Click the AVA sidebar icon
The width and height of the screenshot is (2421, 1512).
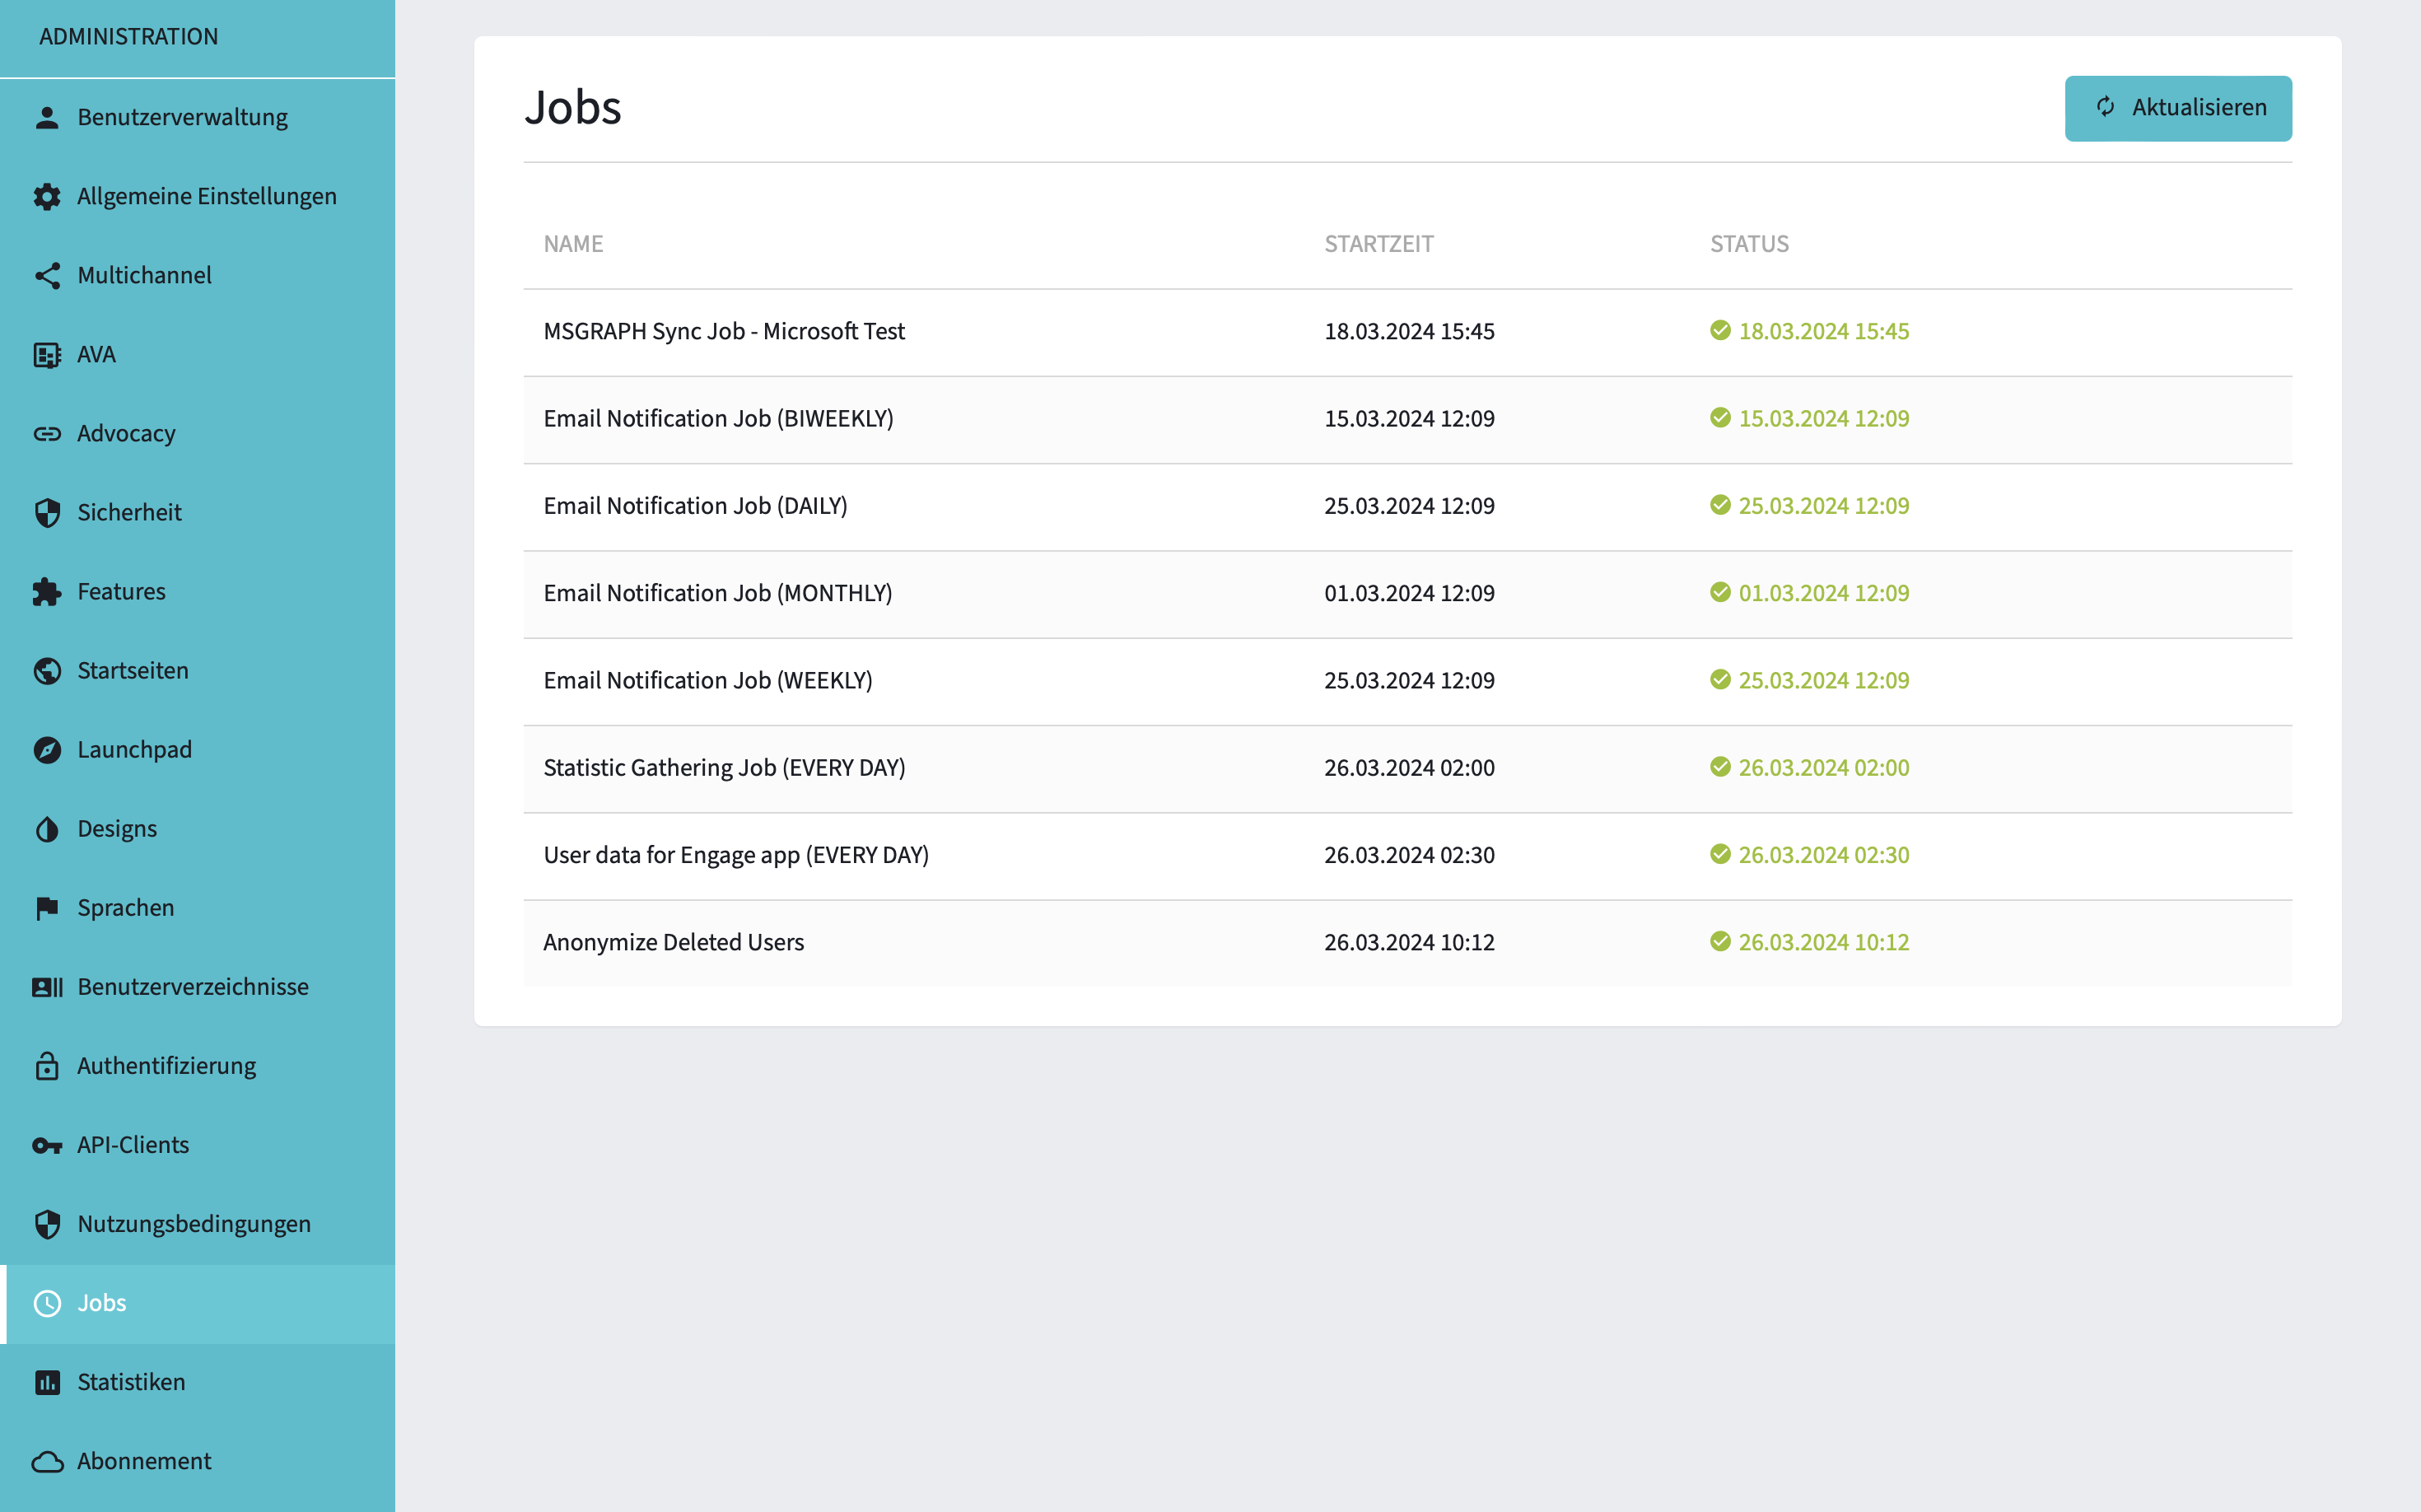pyautogui.click(x=47, y=355)
